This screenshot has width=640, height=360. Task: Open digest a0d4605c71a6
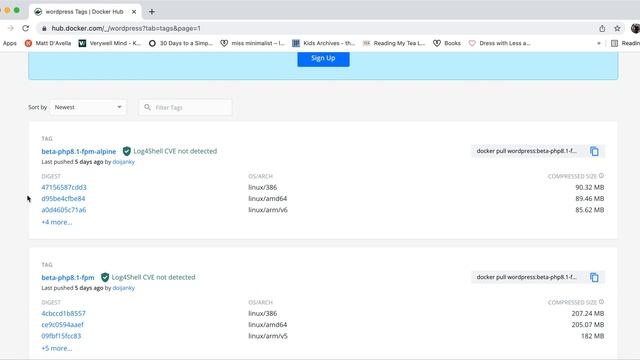(64, 210)
